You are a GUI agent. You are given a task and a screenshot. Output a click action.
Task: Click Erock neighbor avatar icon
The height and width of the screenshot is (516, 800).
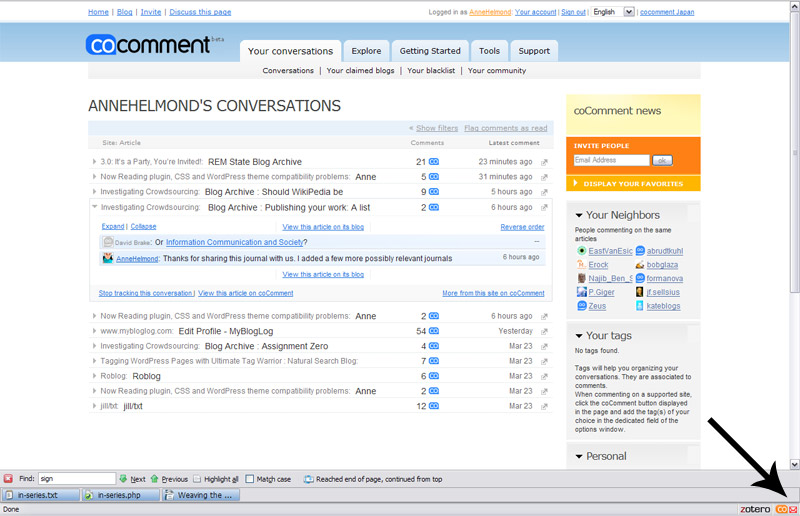point(582,264)
